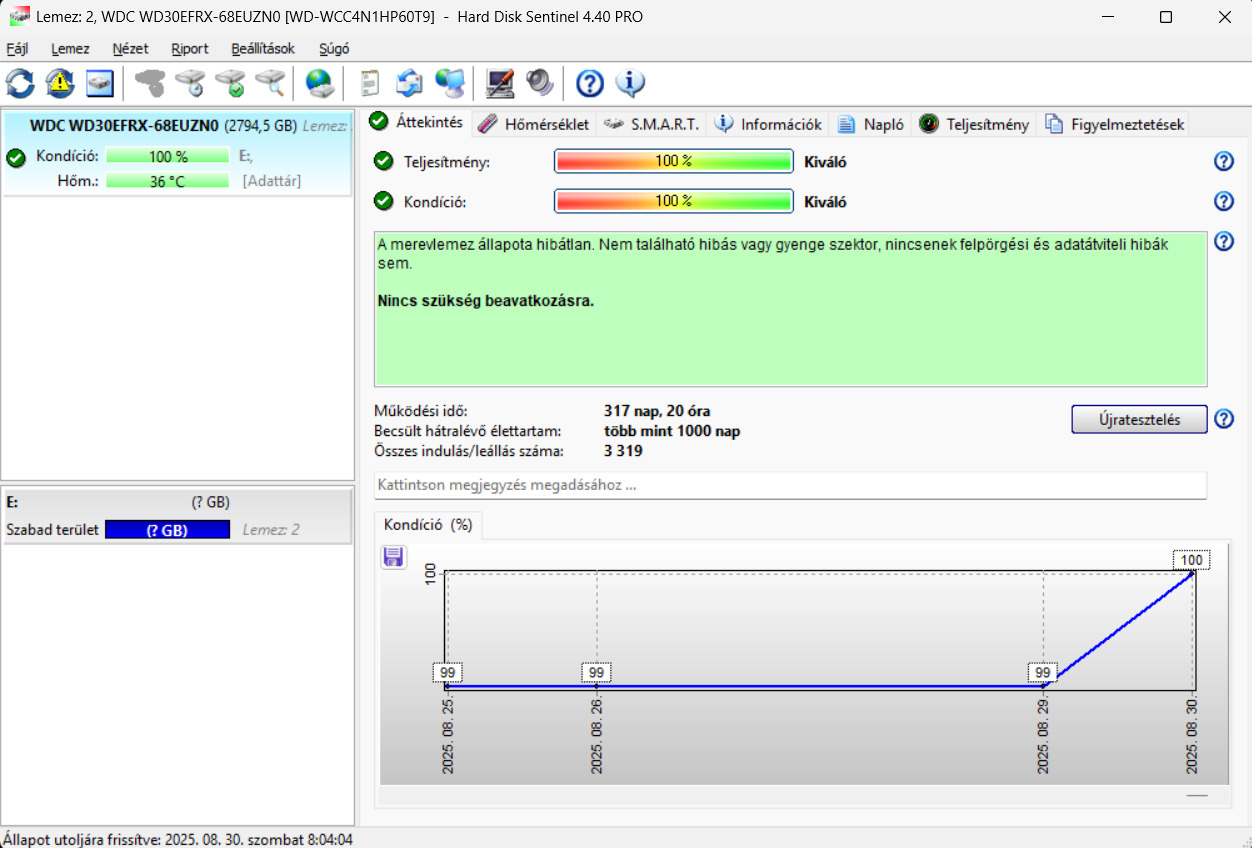Click the 3 319 start/stop count value
The image size is (1252, 848).
tap(623, 451)
